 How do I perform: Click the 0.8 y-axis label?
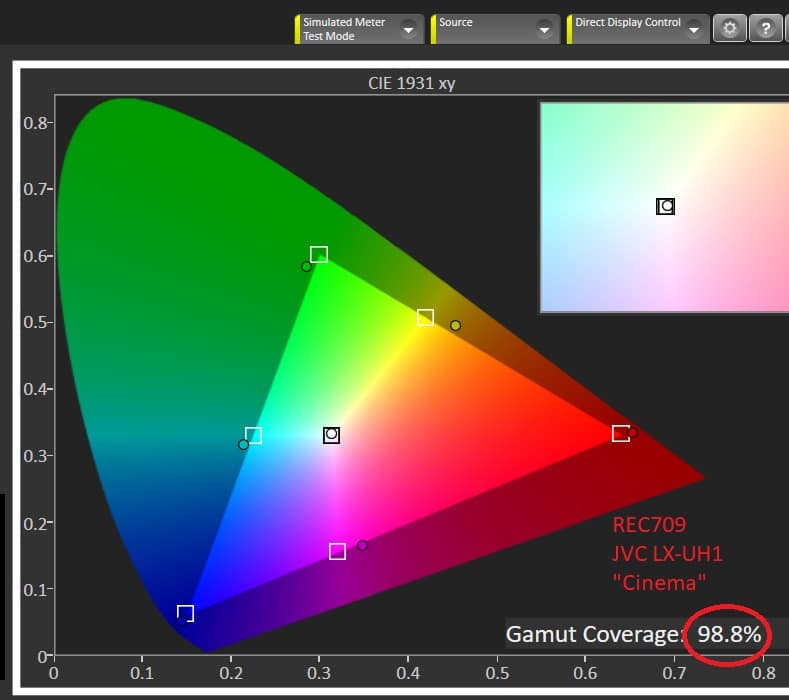tap(35, 123)
